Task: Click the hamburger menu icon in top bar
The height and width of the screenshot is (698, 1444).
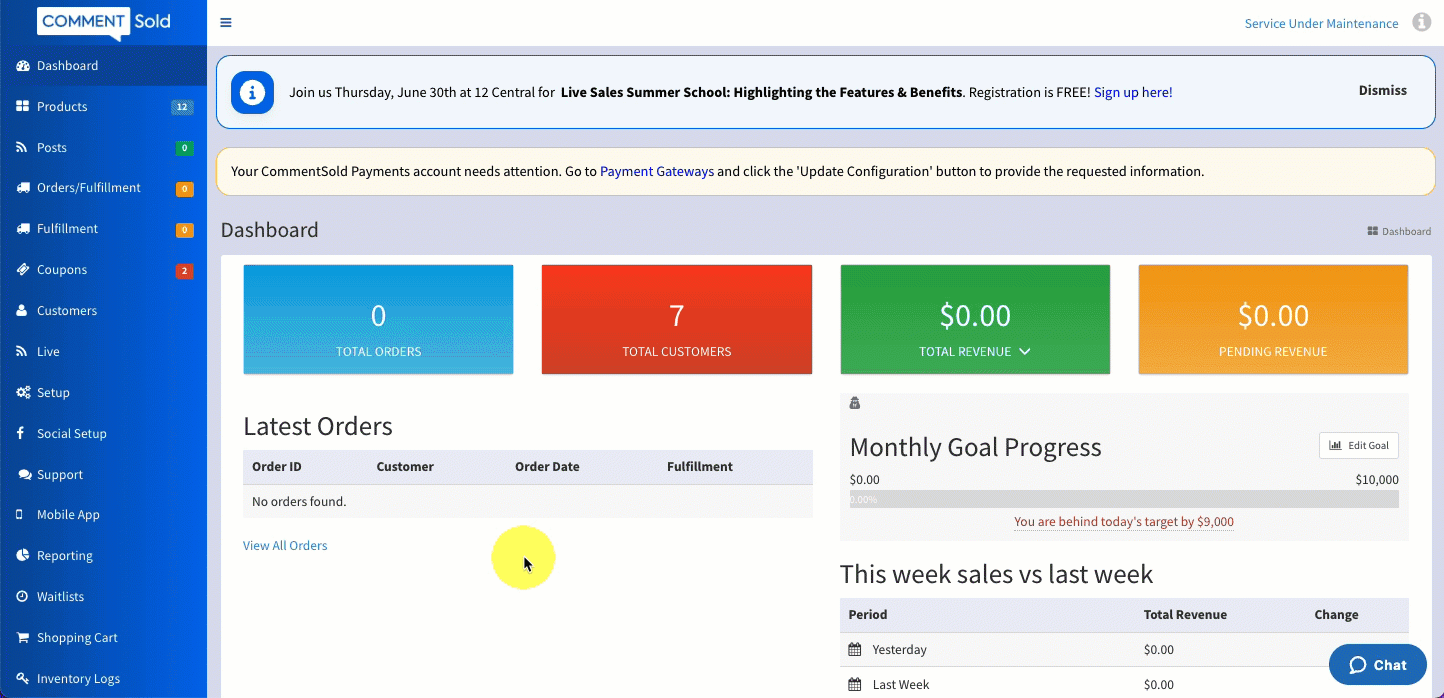Action: pyautogui.click(x=226, y=23)
